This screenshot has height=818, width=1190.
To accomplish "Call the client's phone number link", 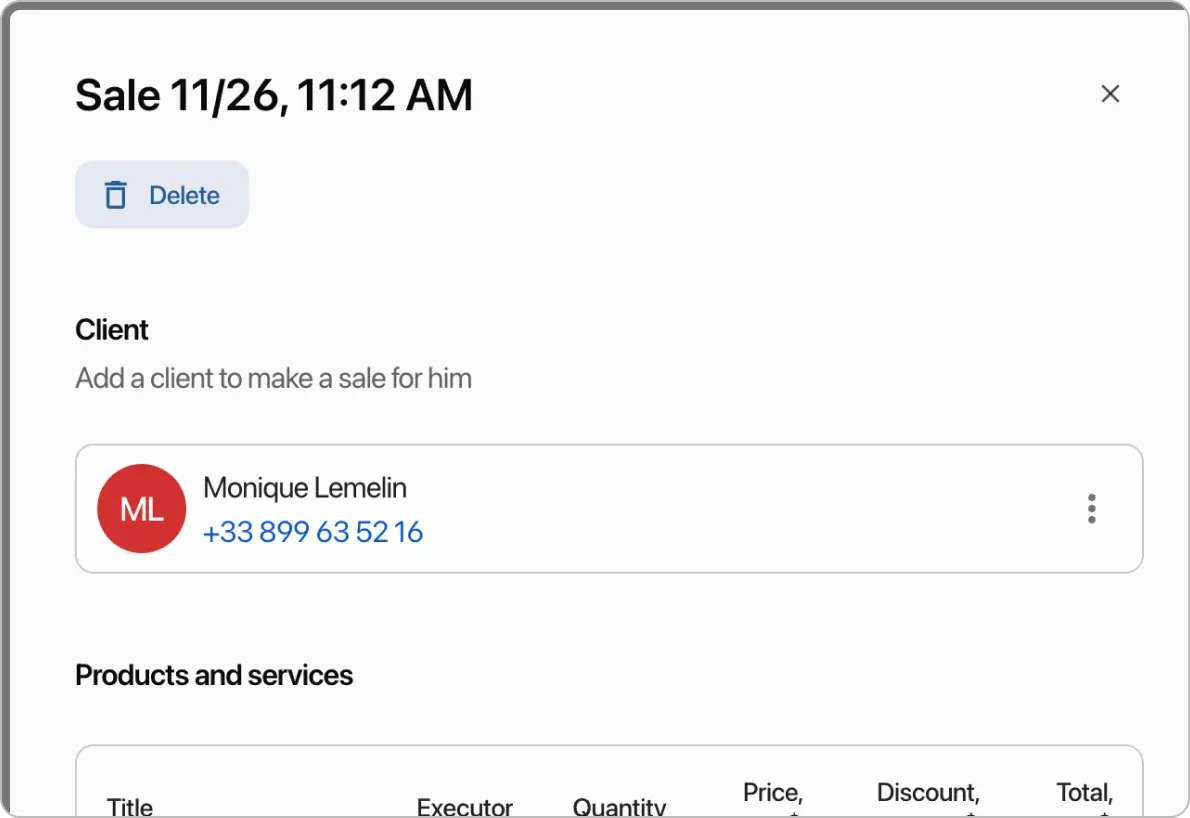I will pyautogui.click(x=313, y=532).
